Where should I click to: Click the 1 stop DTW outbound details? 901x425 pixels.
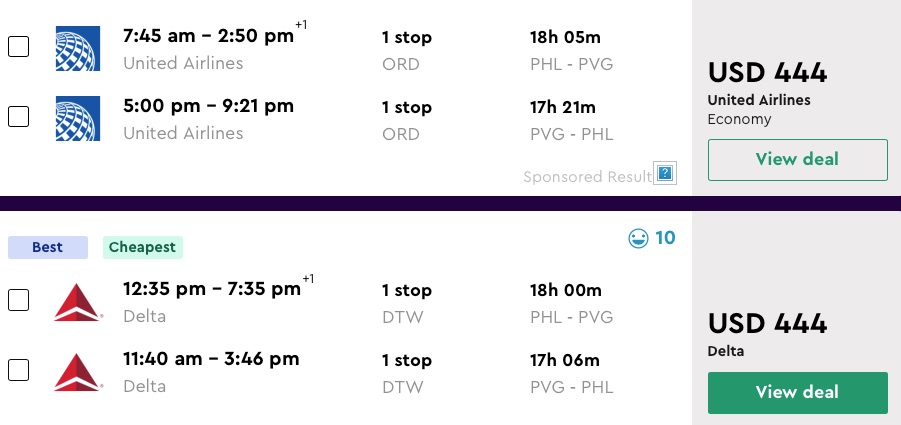(406, 302)
